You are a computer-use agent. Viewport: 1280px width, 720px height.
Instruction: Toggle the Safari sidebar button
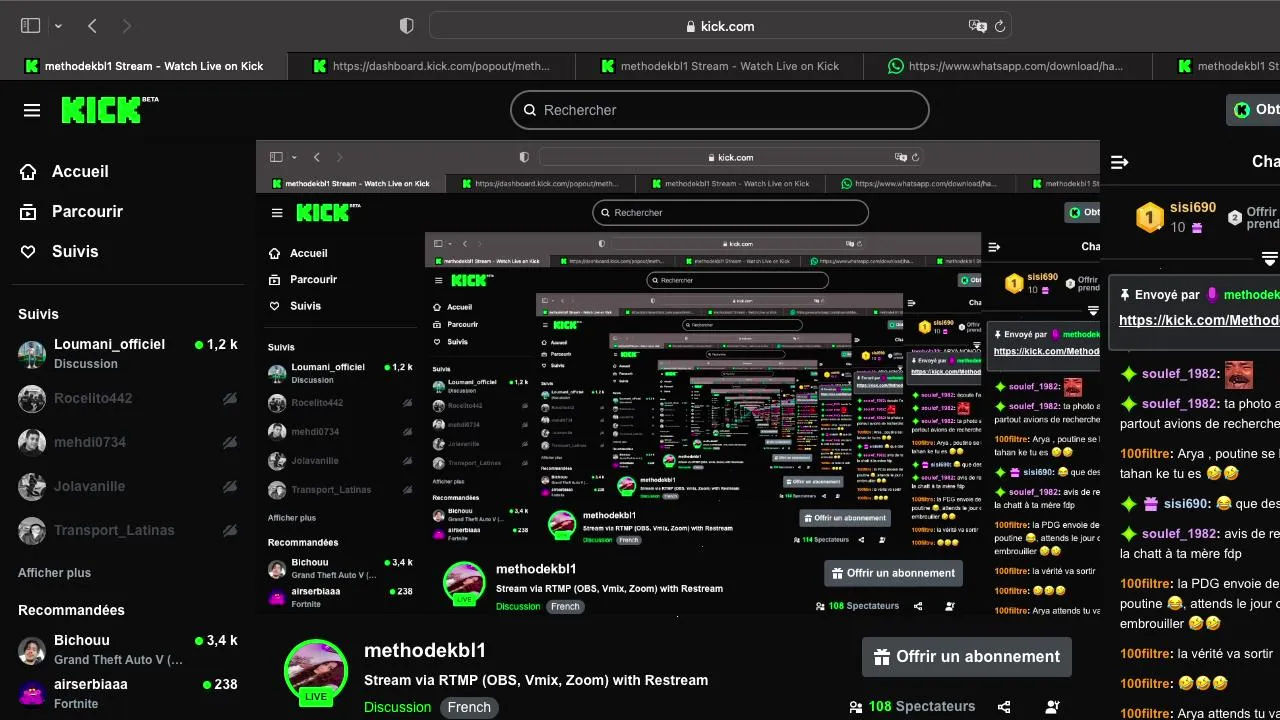click(x=30, y=26)
